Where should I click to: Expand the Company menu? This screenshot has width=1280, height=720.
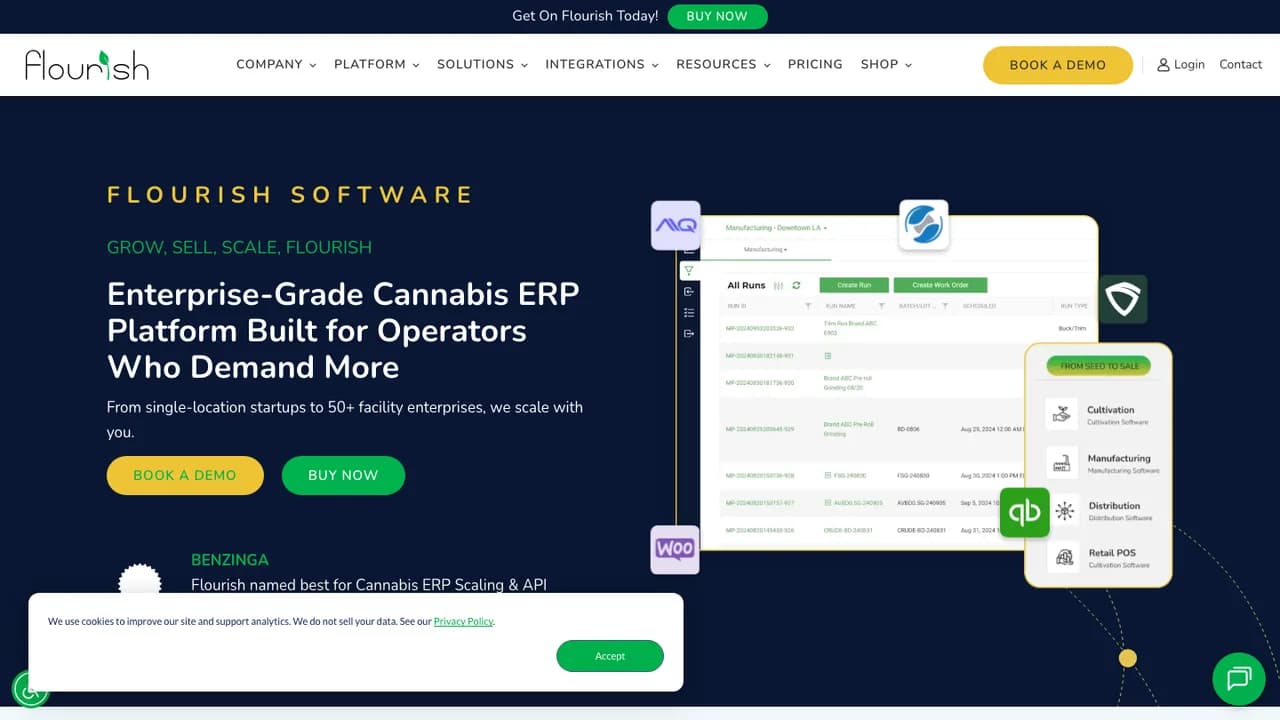(x=276, y=64)
